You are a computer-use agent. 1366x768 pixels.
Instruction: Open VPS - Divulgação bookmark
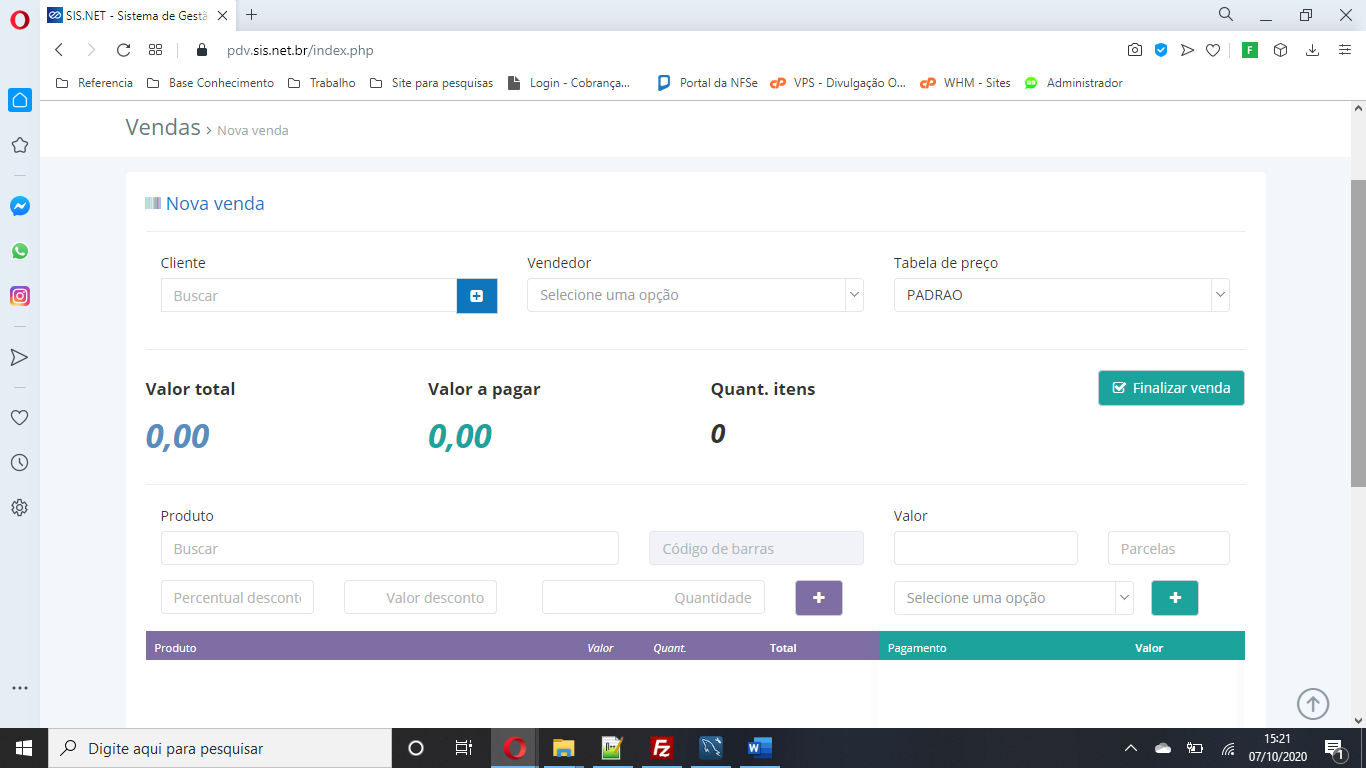coord(838,83)
